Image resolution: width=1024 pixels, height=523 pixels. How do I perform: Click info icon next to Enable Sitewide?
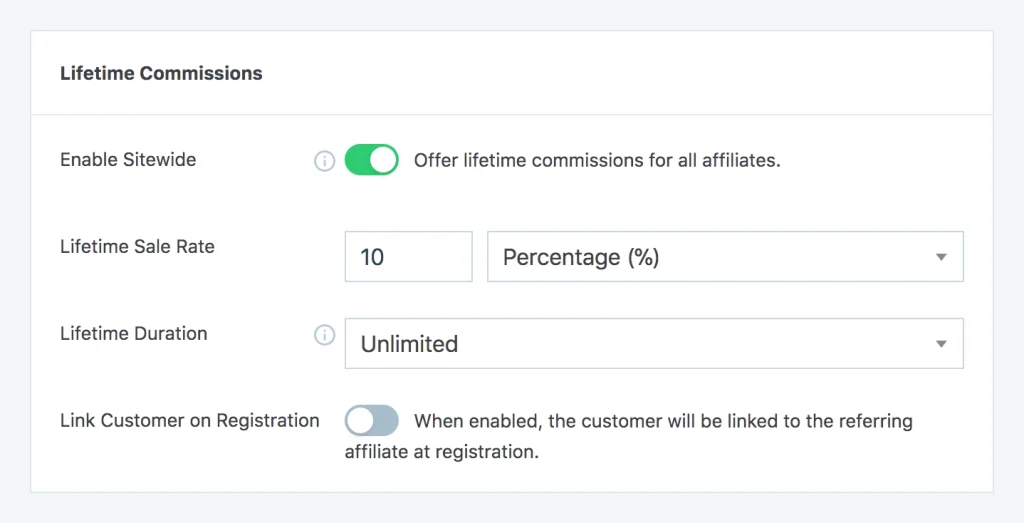click(325, 161)
